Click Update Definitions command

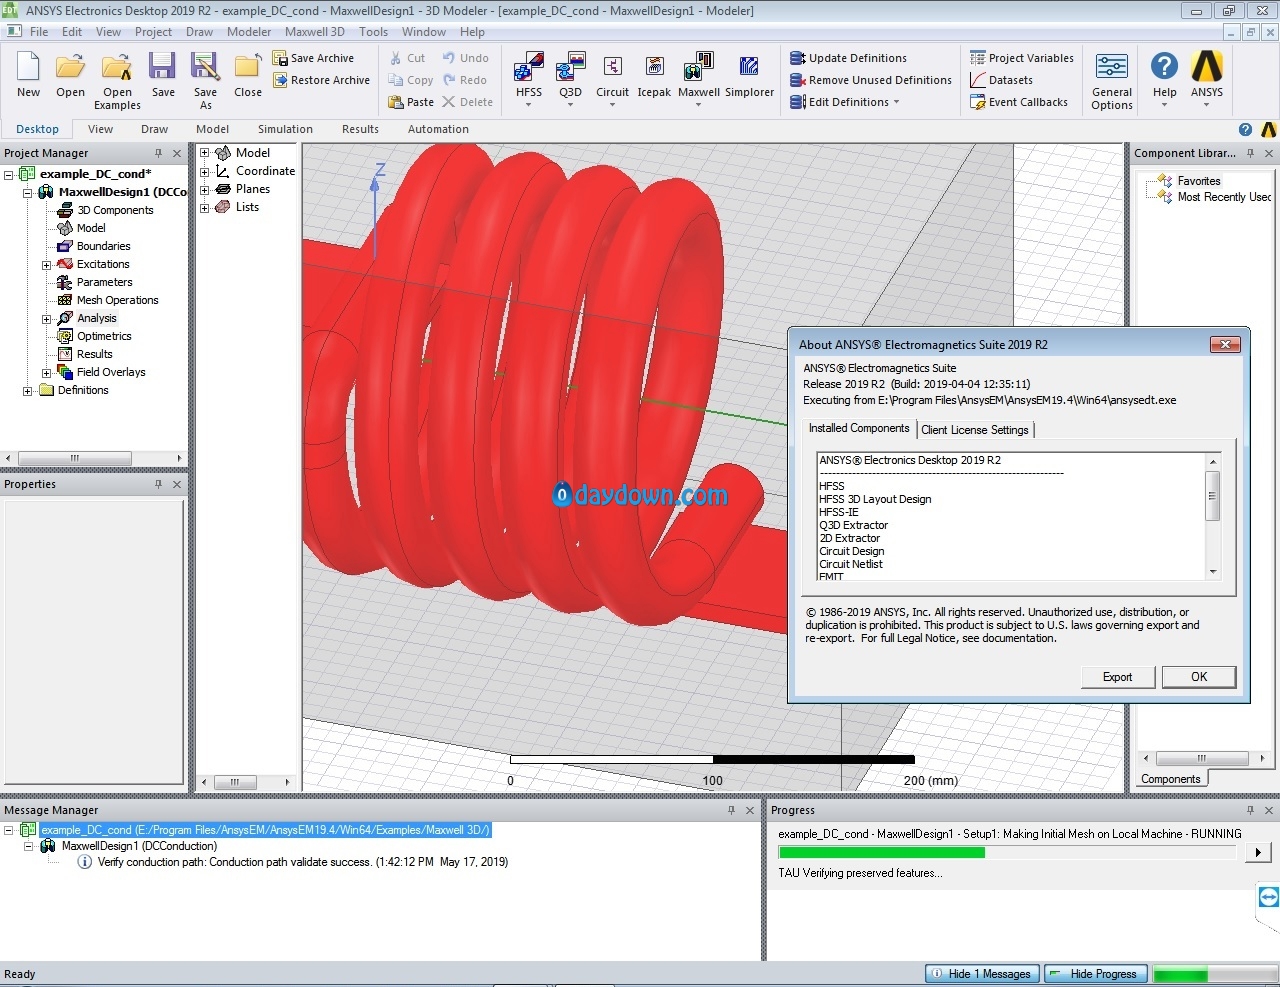tap(848, 58)
